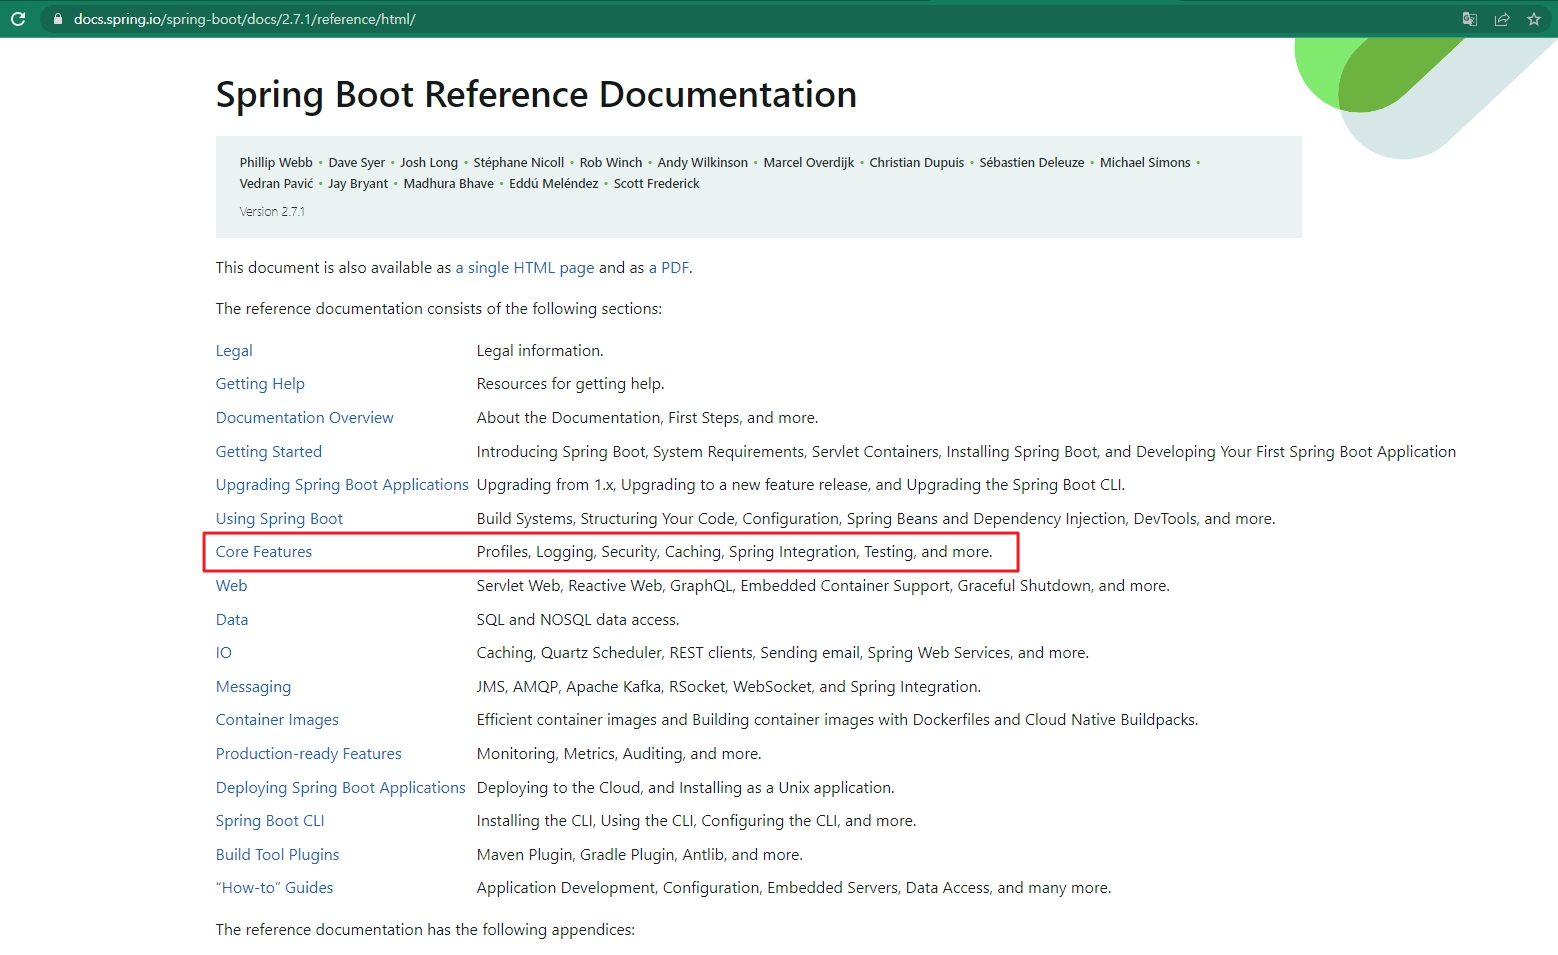The image size is (1558, 955).
Task: Click the Version 2.7.1 text
Action: 272,212
